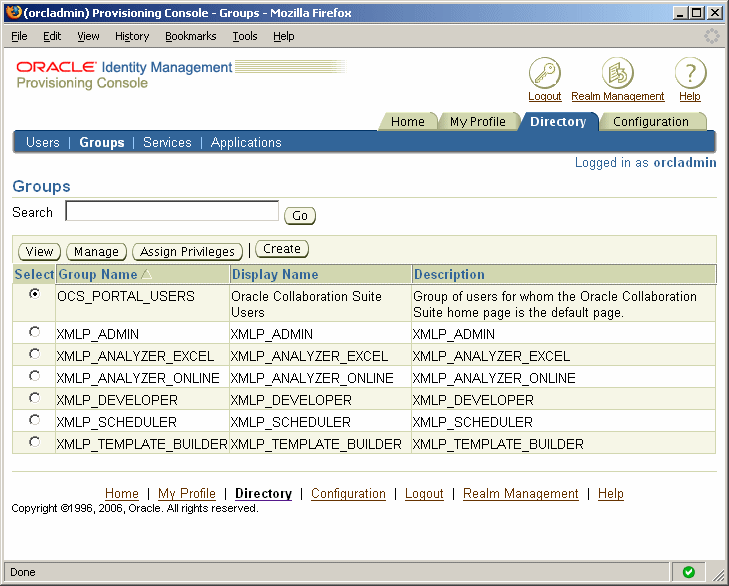The image size is (729, 586).
Task: Open the Realm Management icon
Action: (x=617, y=73)
